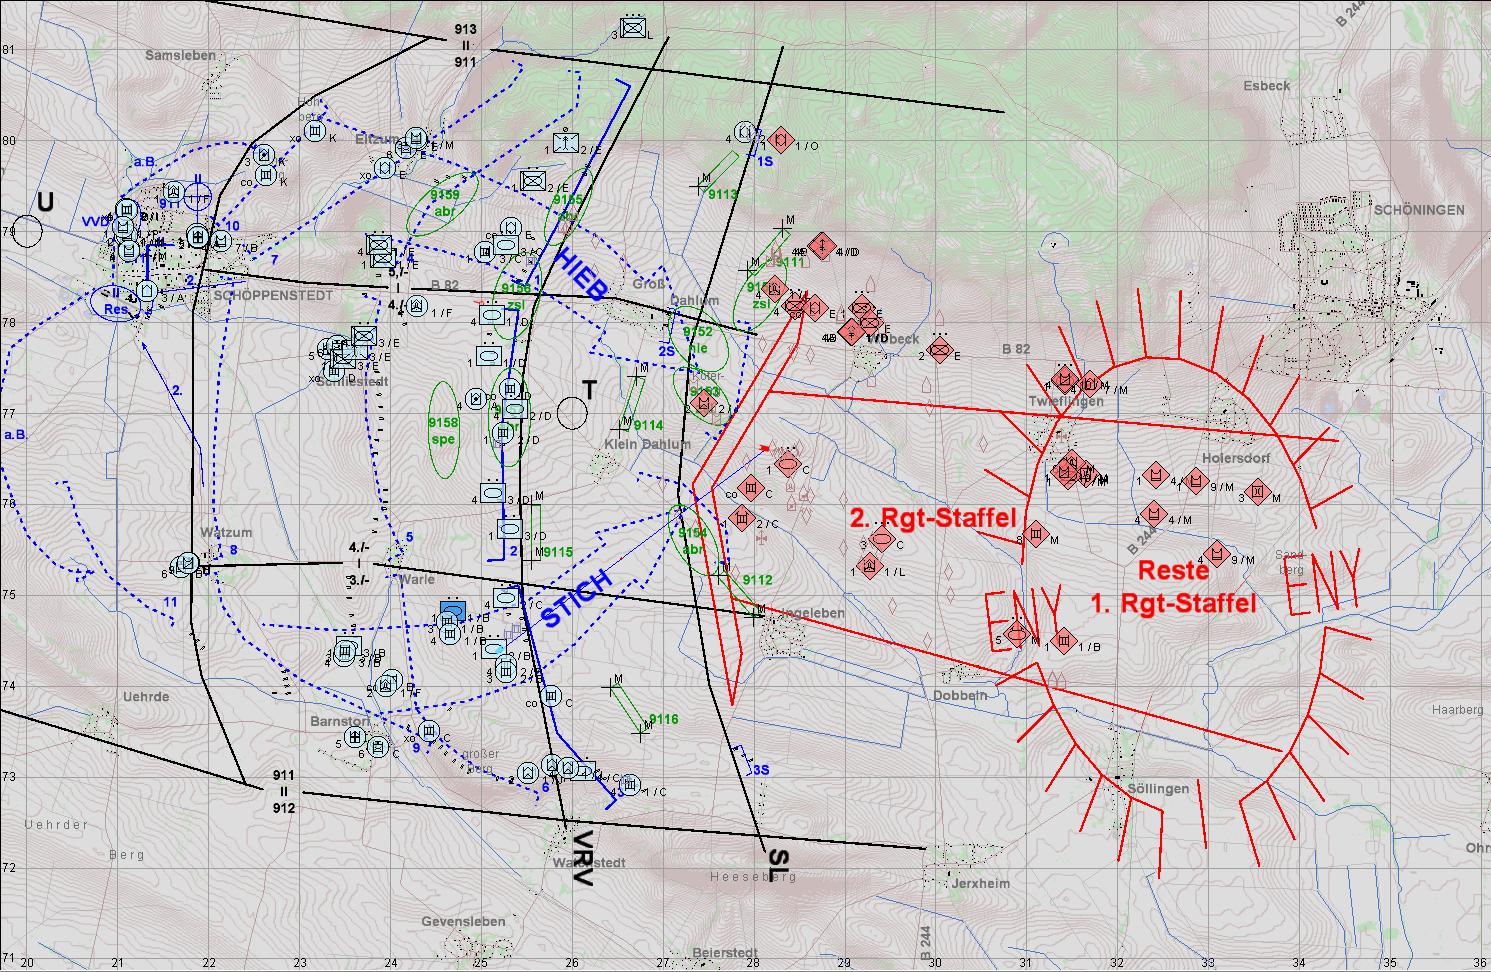Click the friendly unit symbol labeled 3 L
The height and width of the screenshot is (972, 1491).
coord(632,28)
